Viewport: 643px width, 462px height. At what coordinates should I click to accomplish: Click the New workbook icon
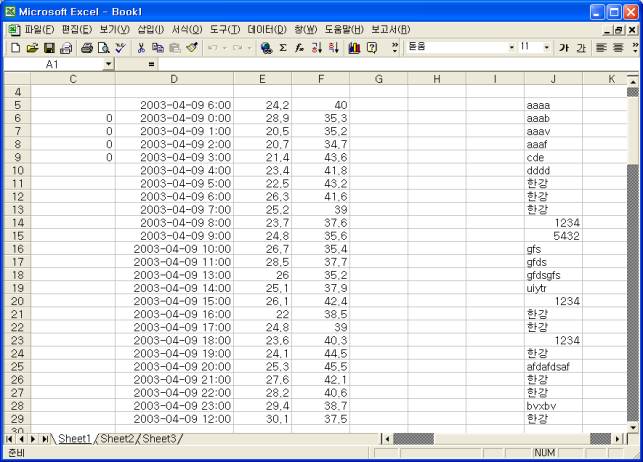click(15, 47)
